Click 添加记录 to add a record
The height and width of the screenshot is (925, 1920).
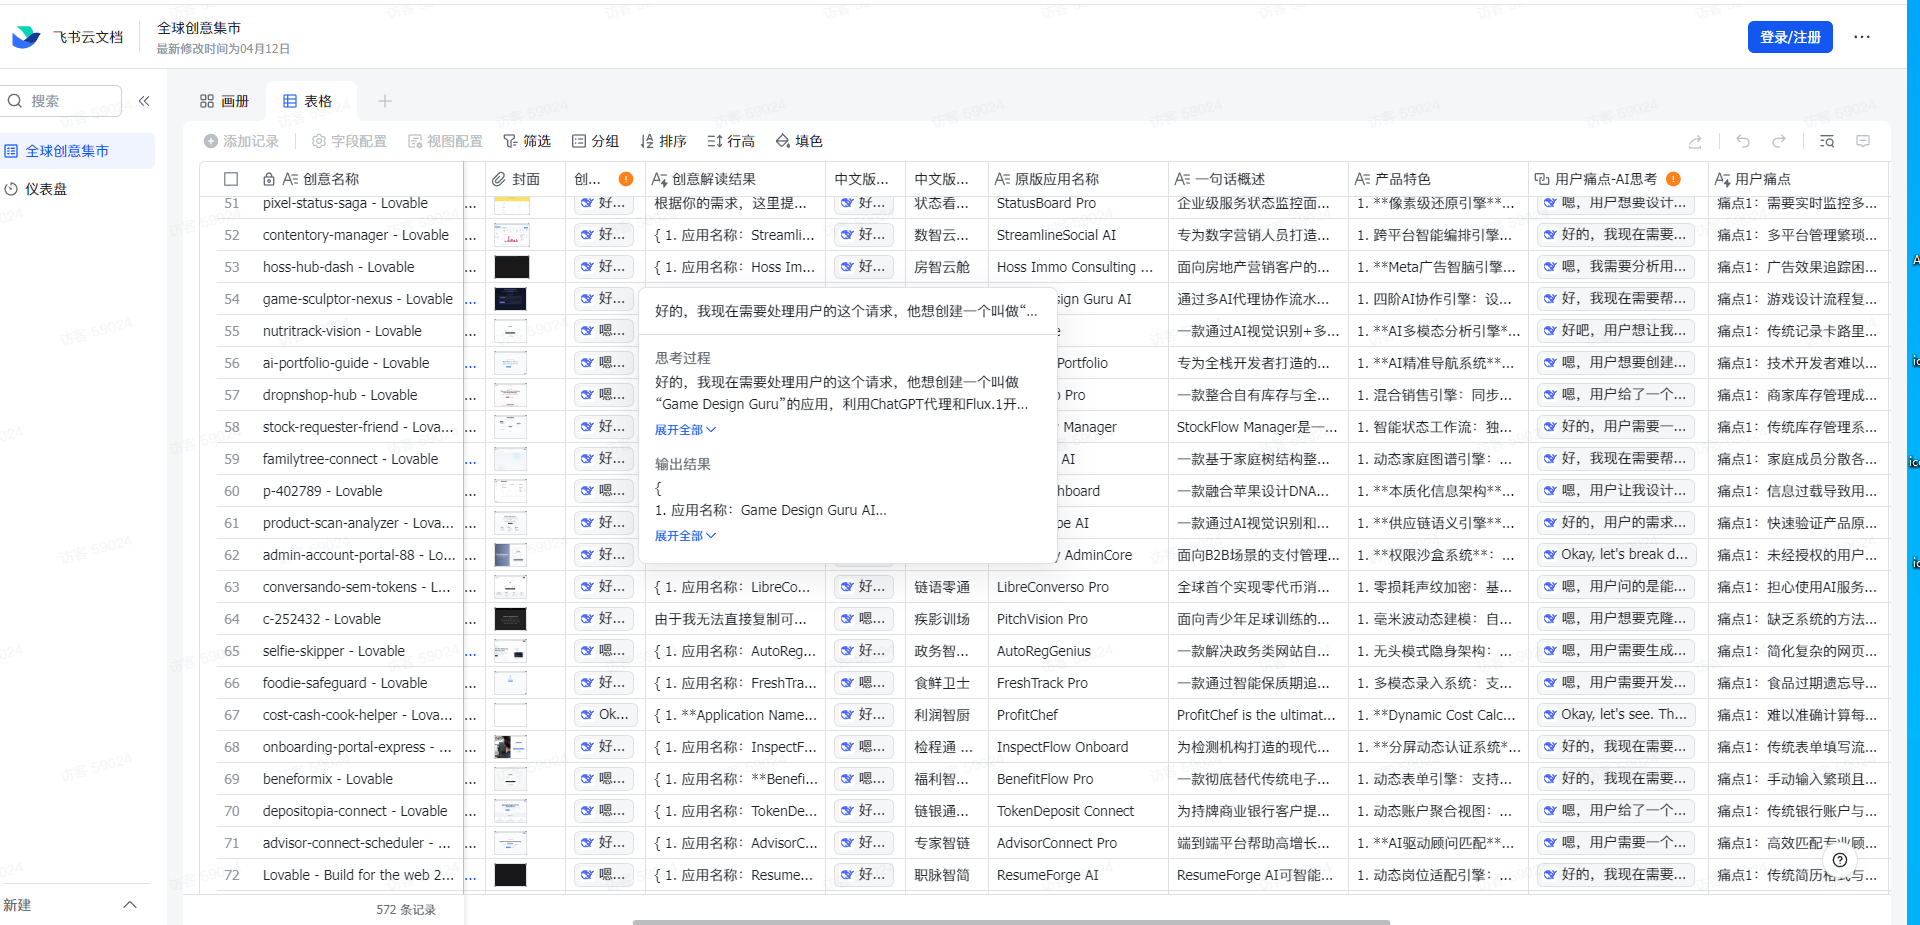[x=241, y=141]
